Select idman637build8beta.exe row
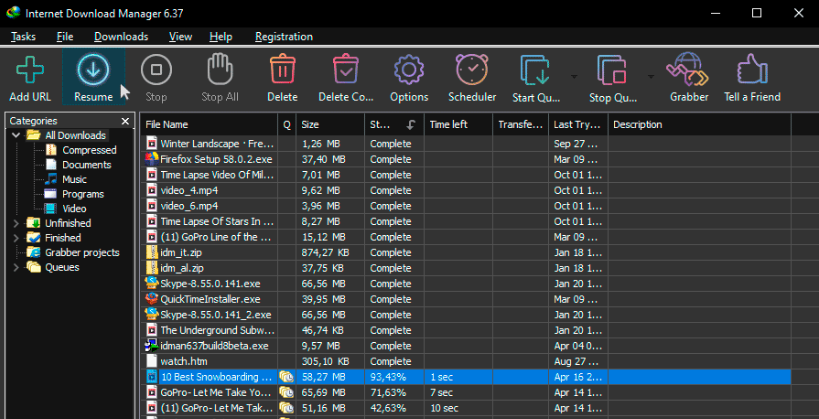 pyautogui.click(x=466, y=346)
